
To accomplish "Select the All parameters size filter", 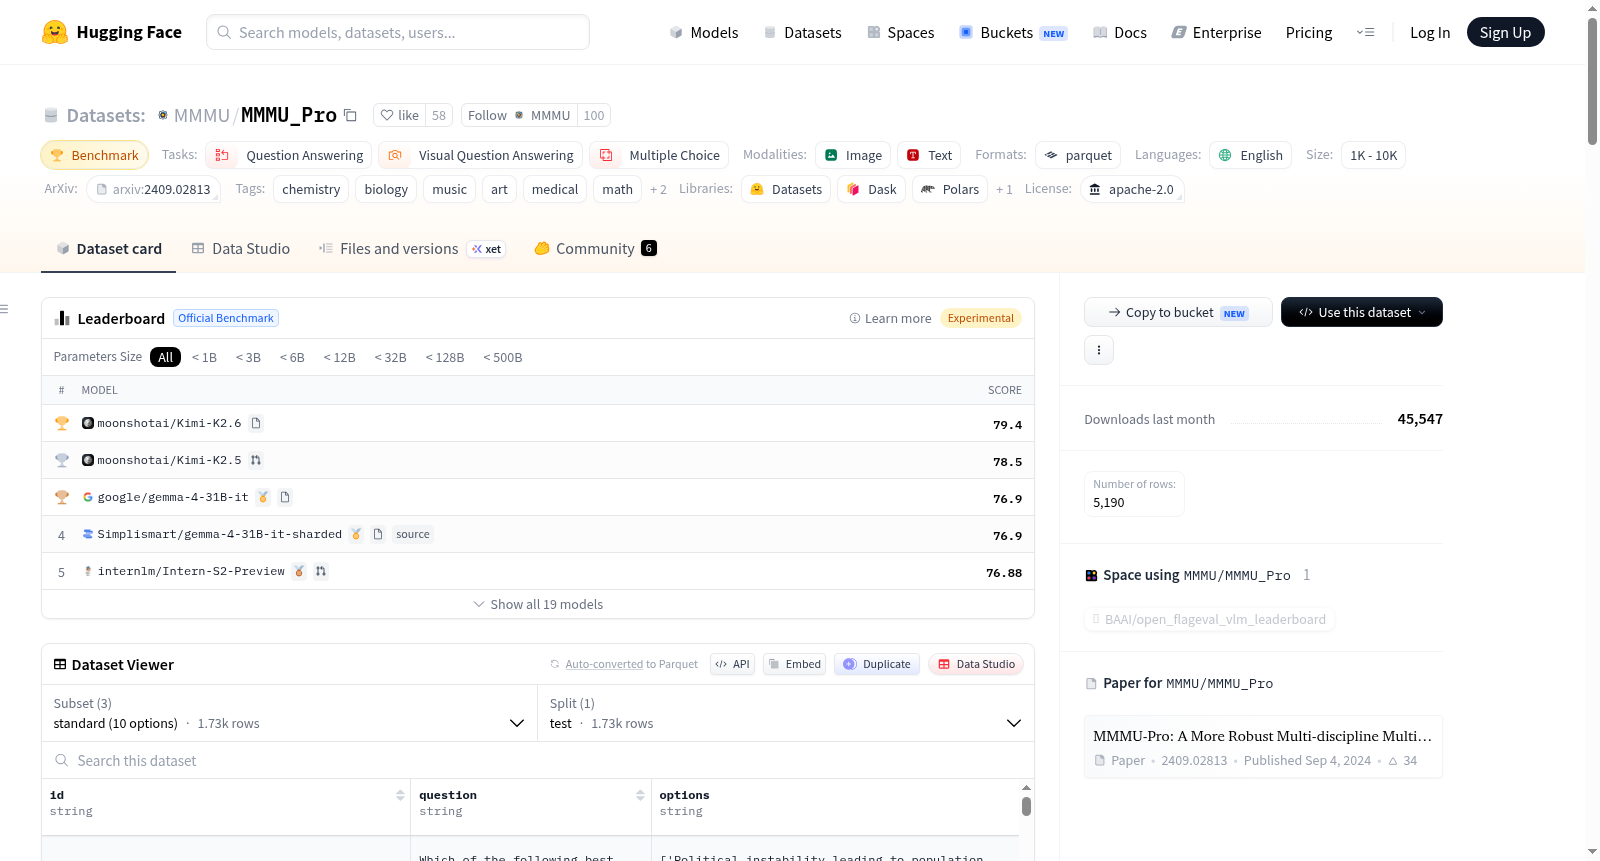I will (x=166, y=357).
